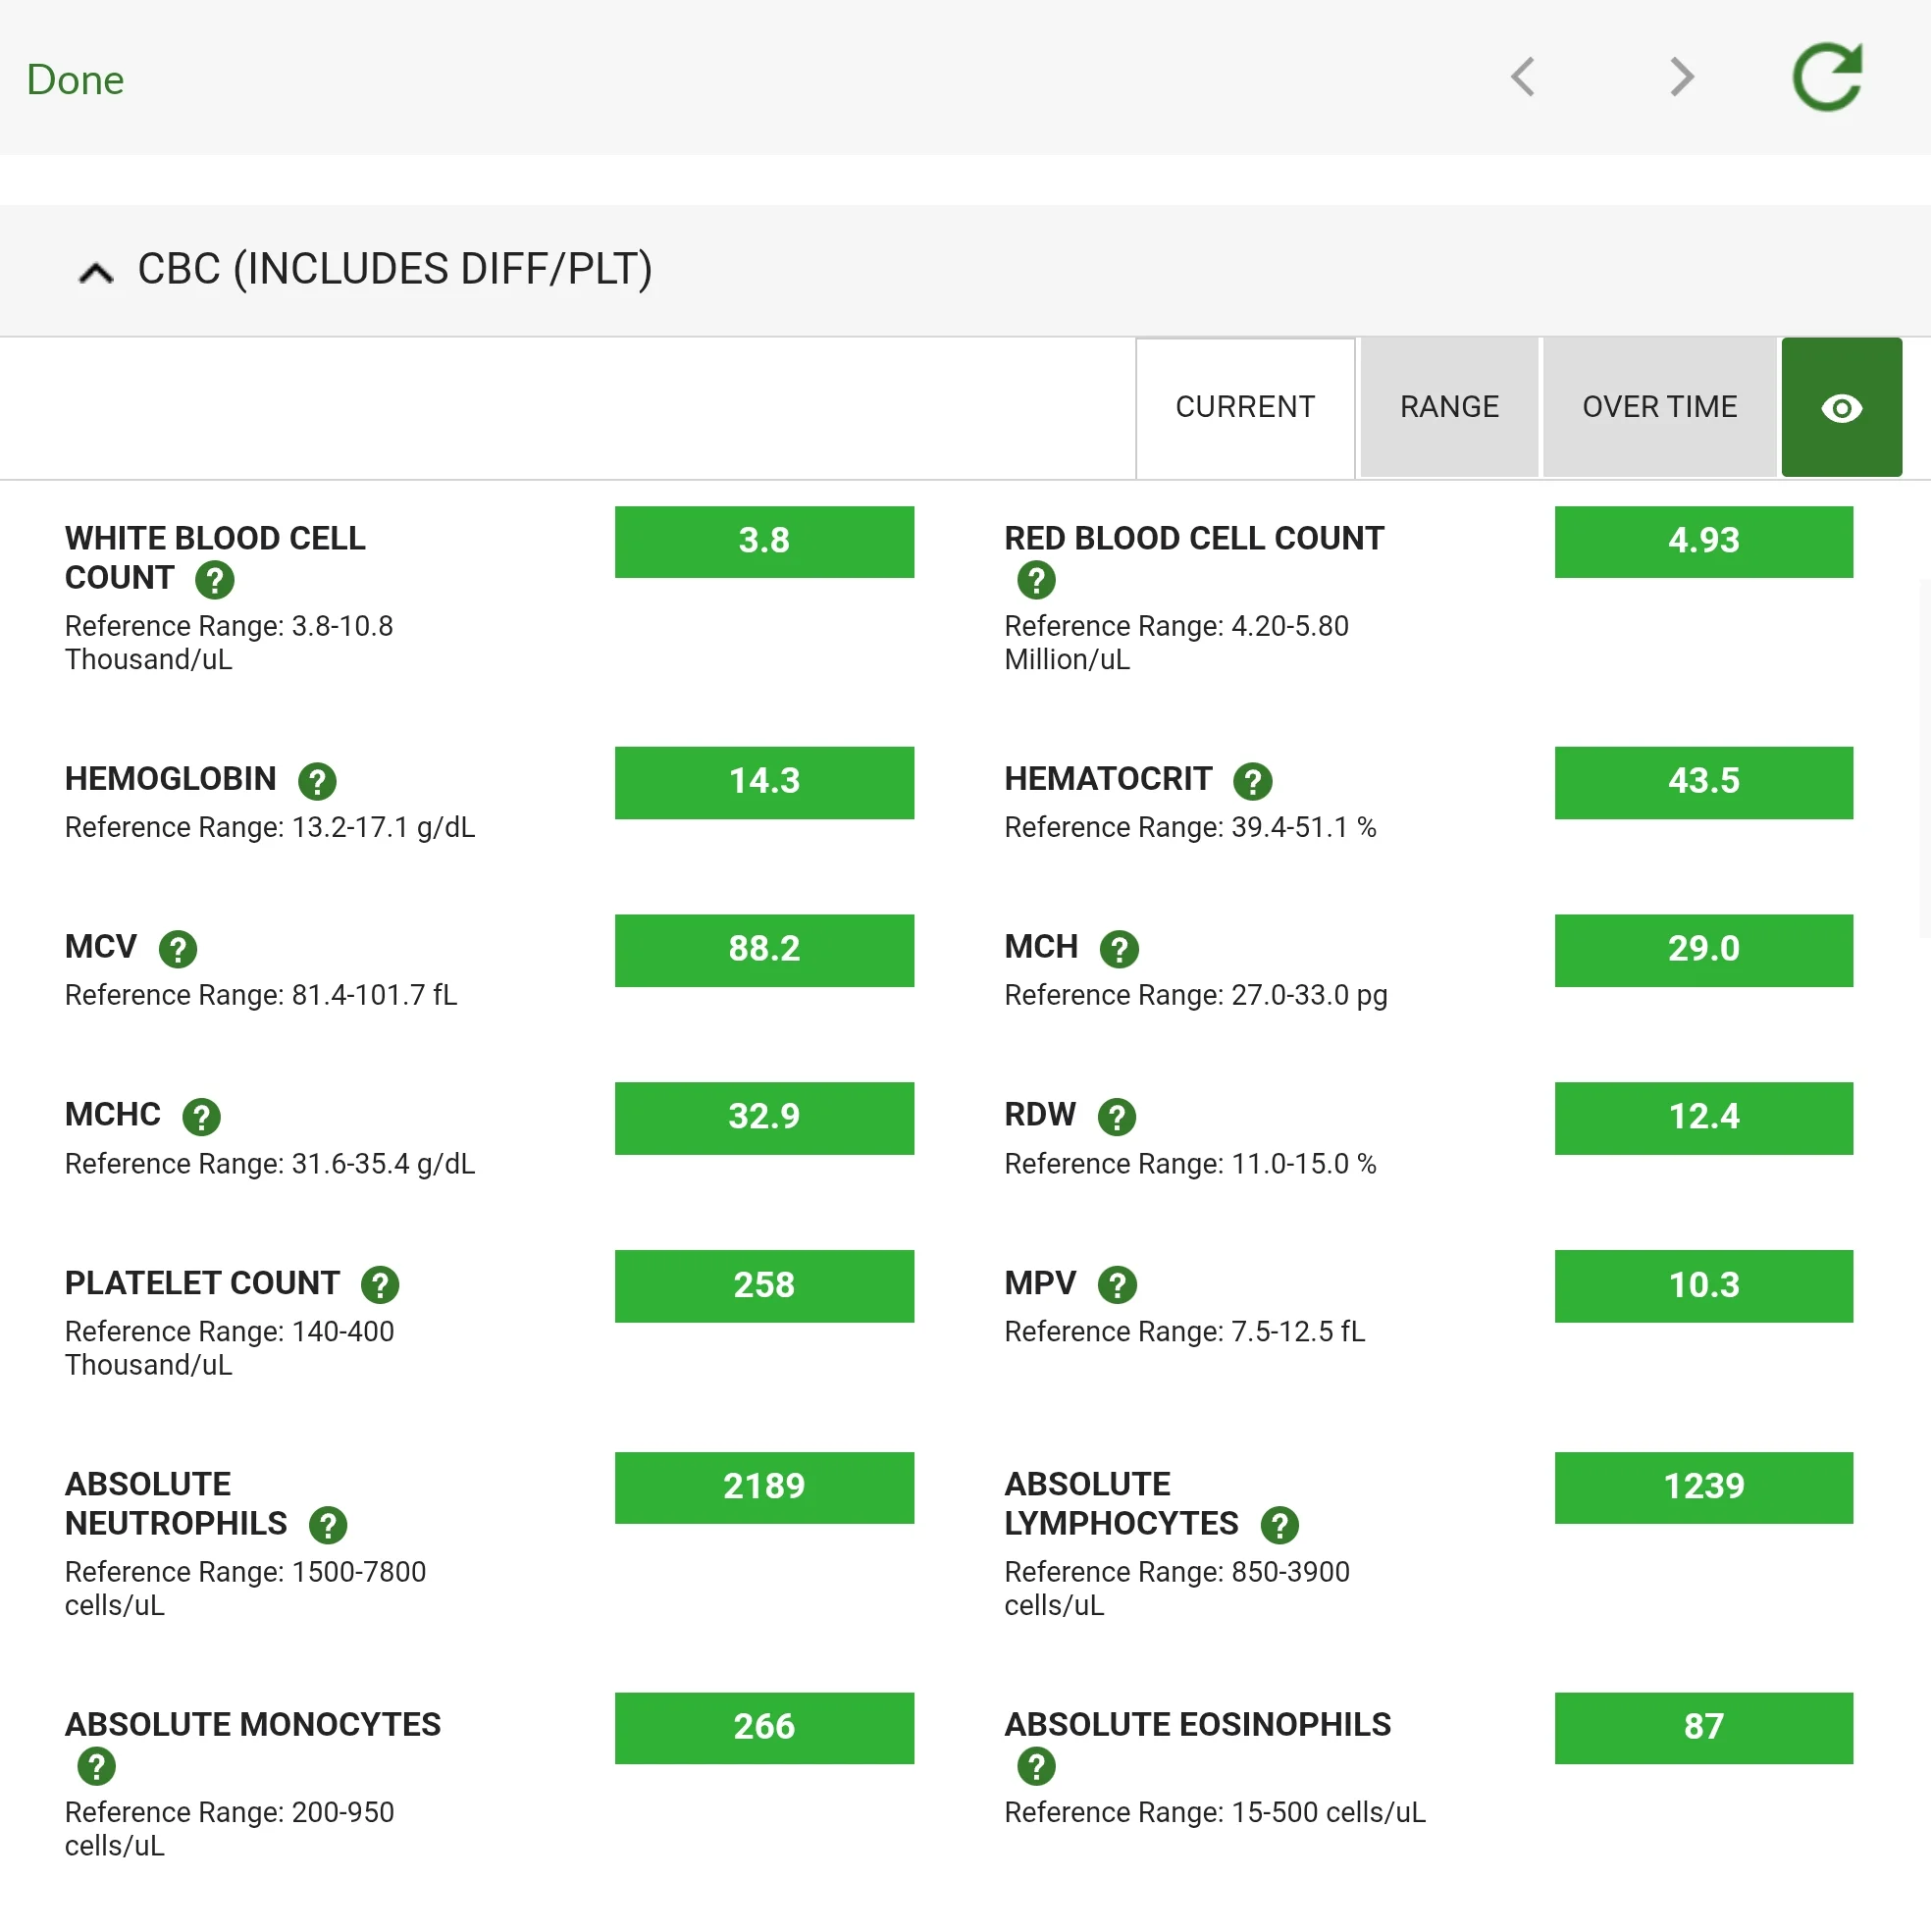Open help for White Blood Cell Count

click(214, 579)
